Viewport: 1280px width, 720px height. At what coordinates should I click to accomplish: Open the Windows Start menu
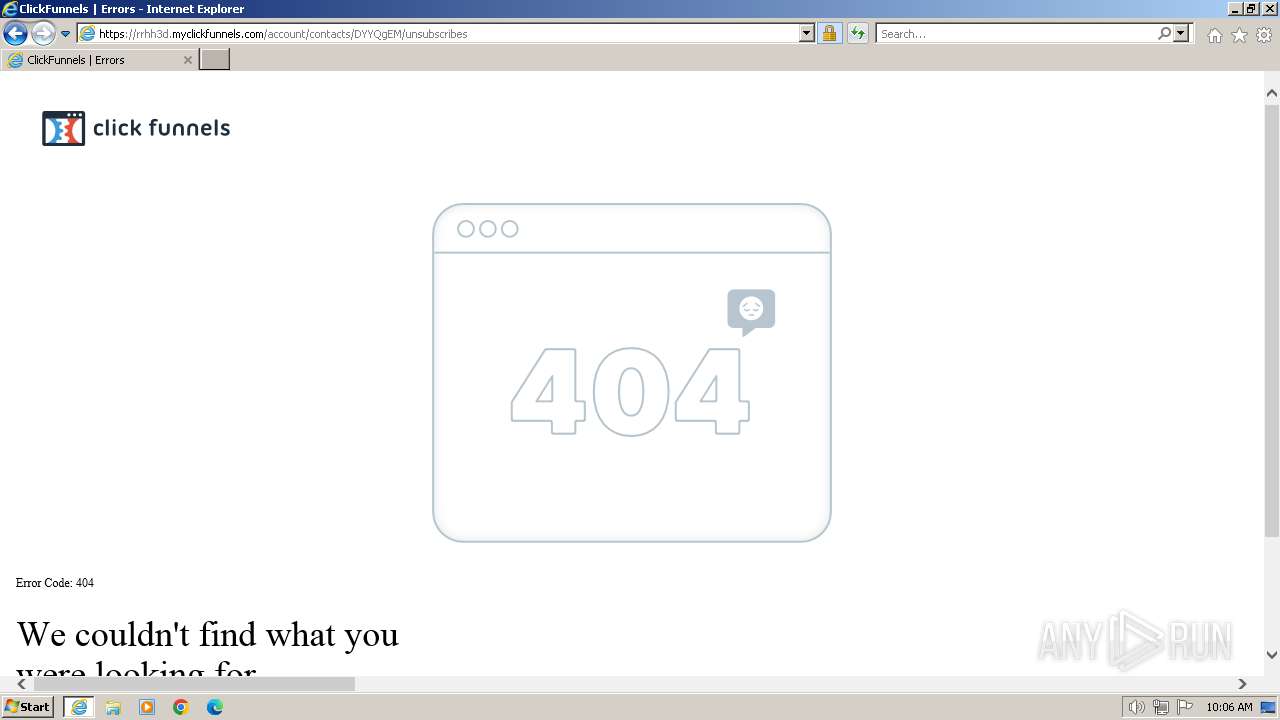pos(27,707)
